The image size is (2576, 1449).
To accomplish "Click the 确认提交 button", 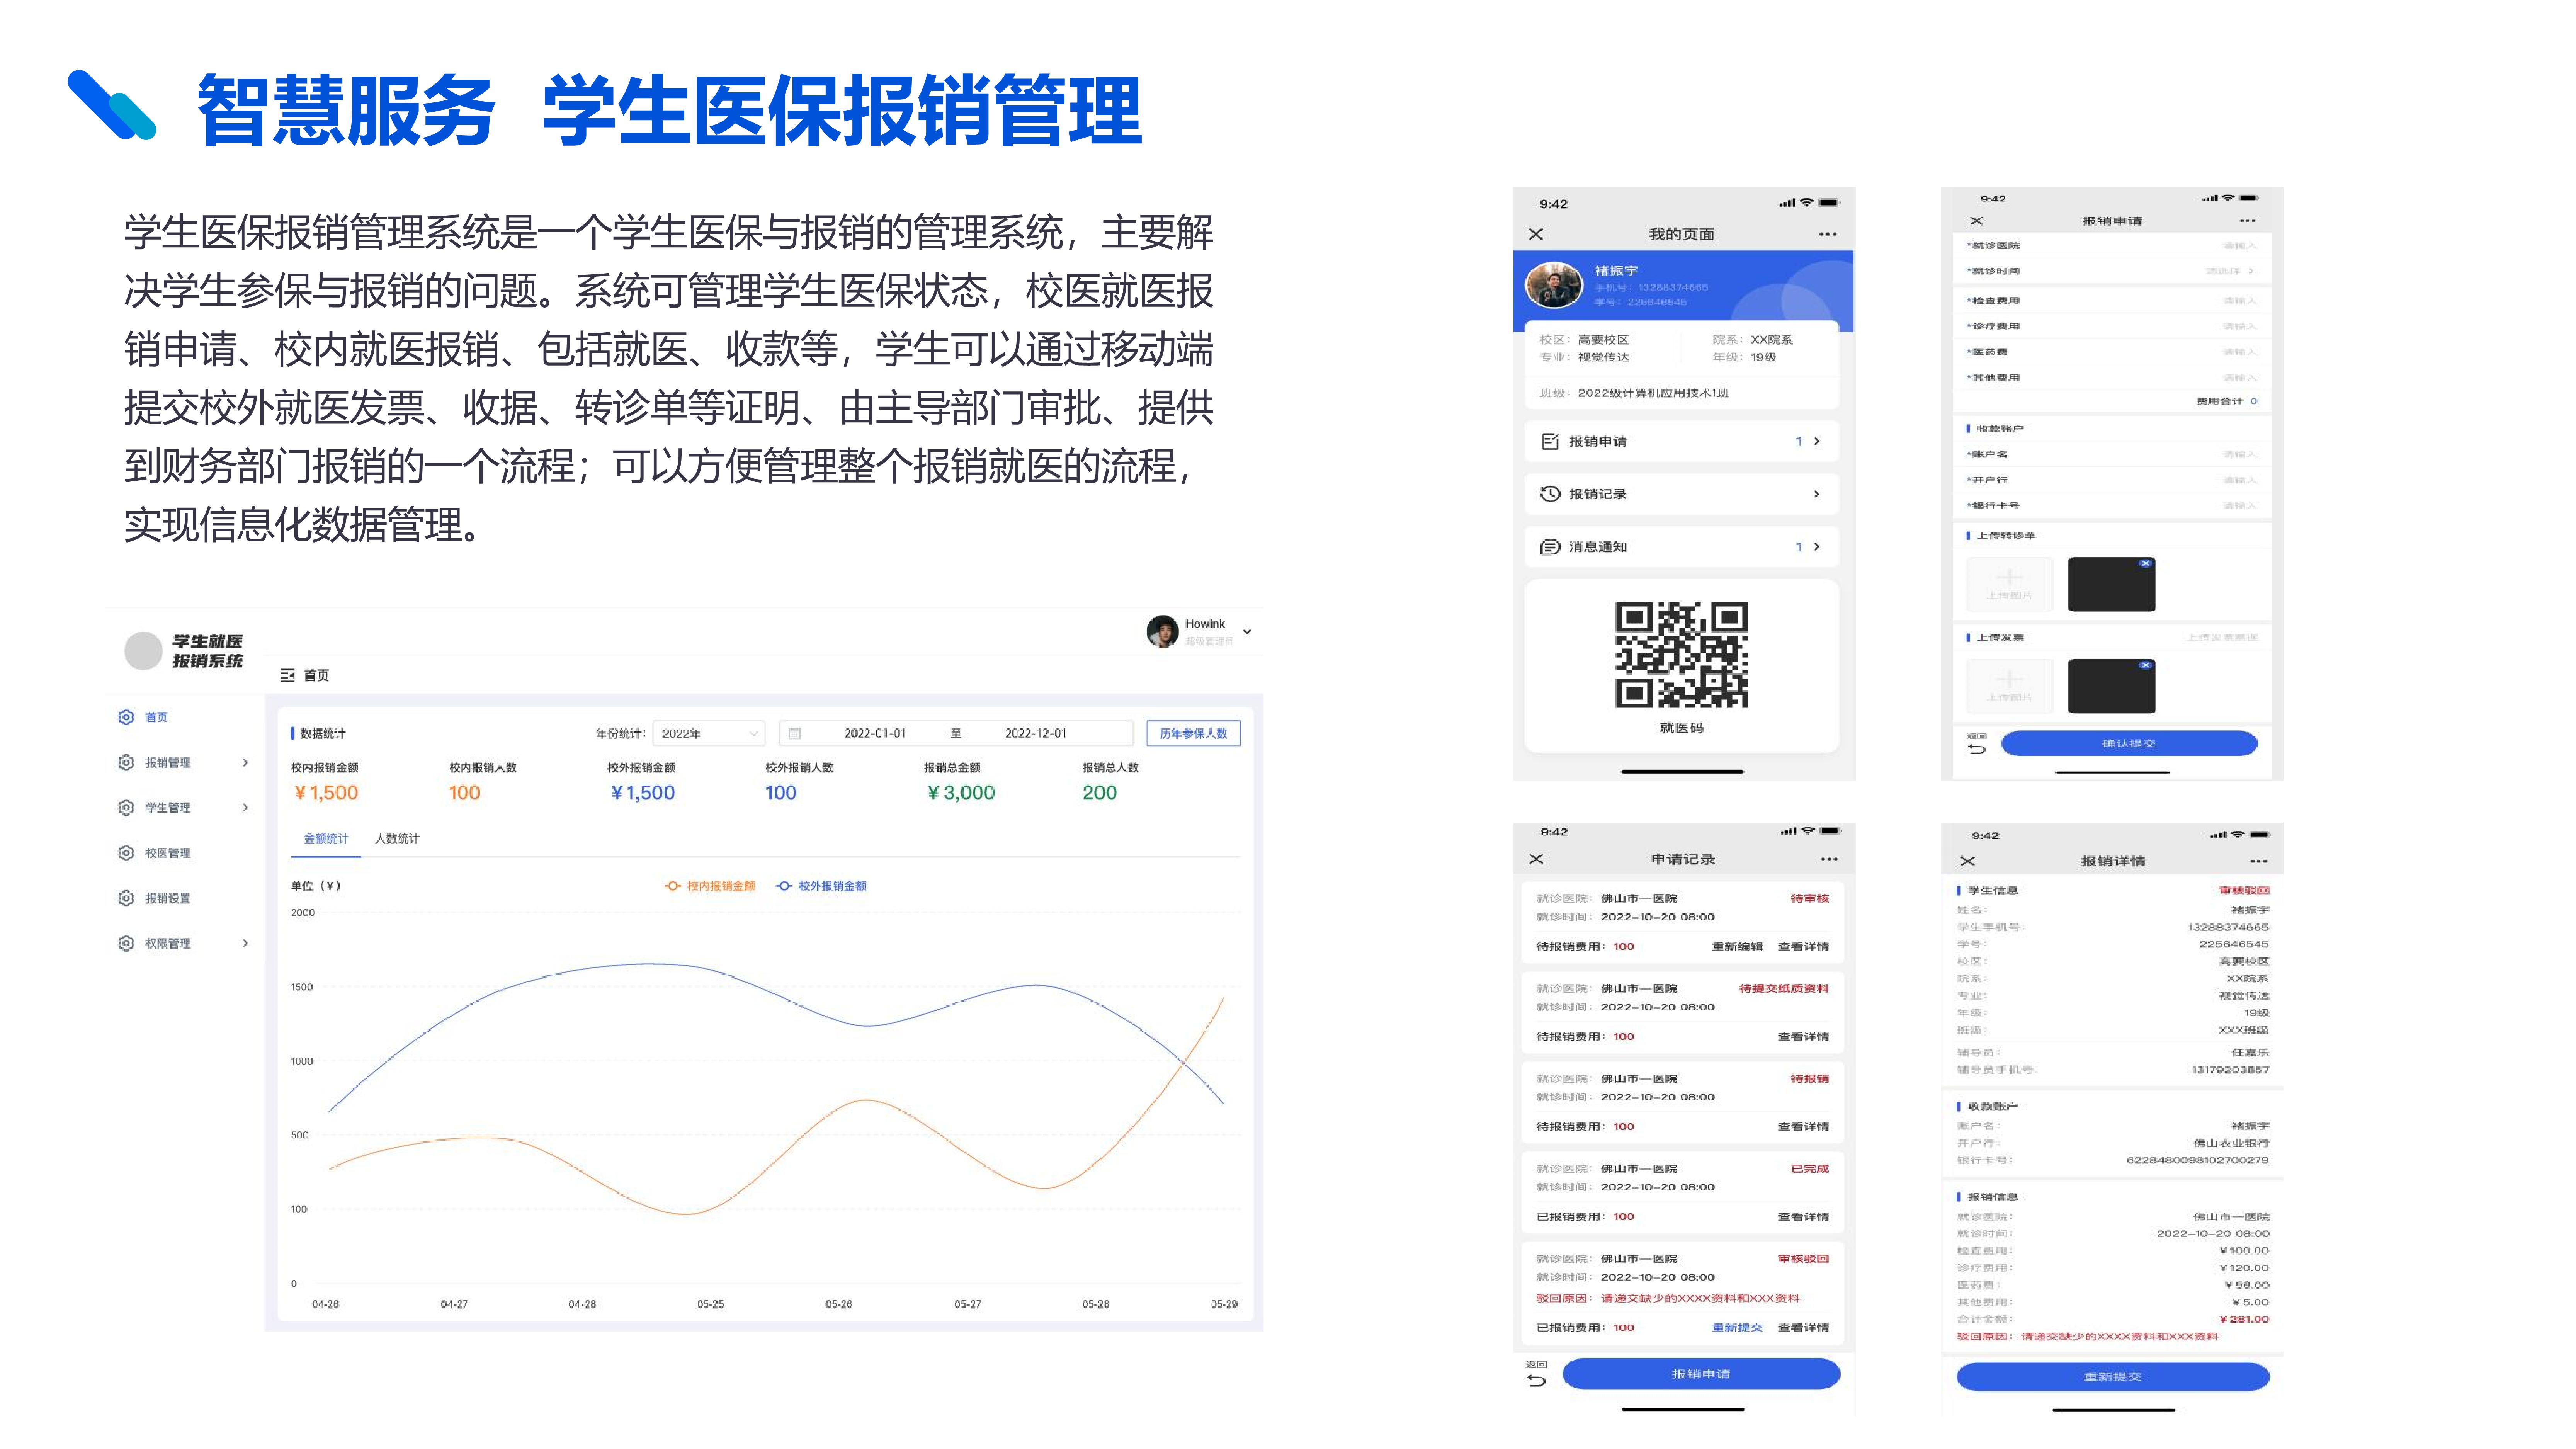I will click(x=2129, y=743).
